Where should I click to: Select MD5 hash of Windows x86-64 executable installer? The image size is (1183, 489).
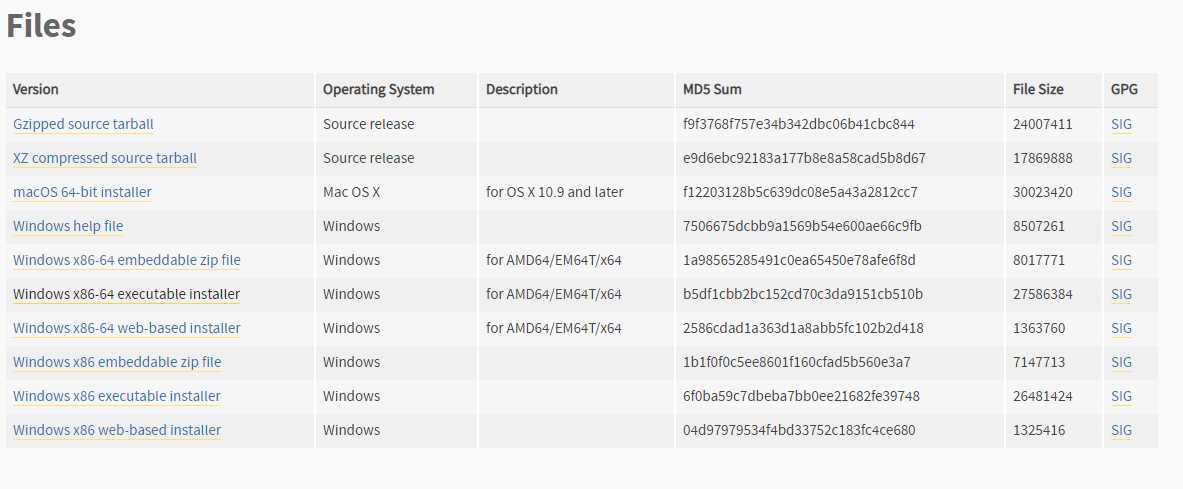click(803, 294)
